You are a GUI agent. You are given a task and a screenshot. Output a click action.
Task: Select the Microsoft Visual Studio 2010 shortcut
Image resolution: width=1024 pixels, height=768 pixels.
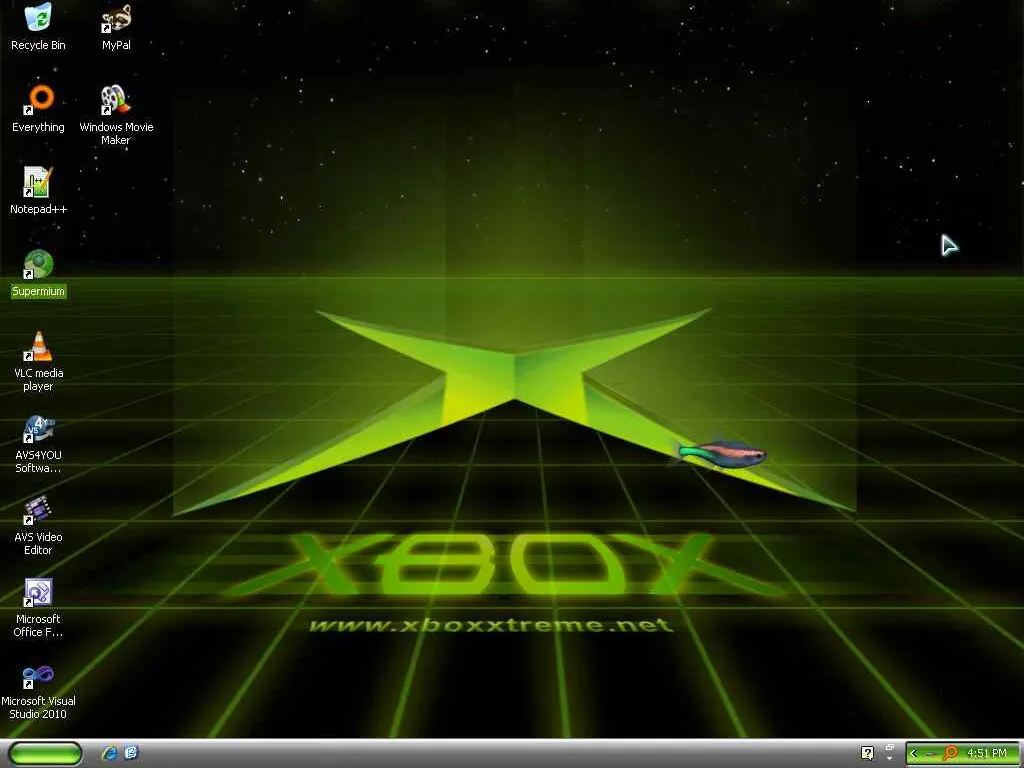pyautogui.click(x=39, y=692)
